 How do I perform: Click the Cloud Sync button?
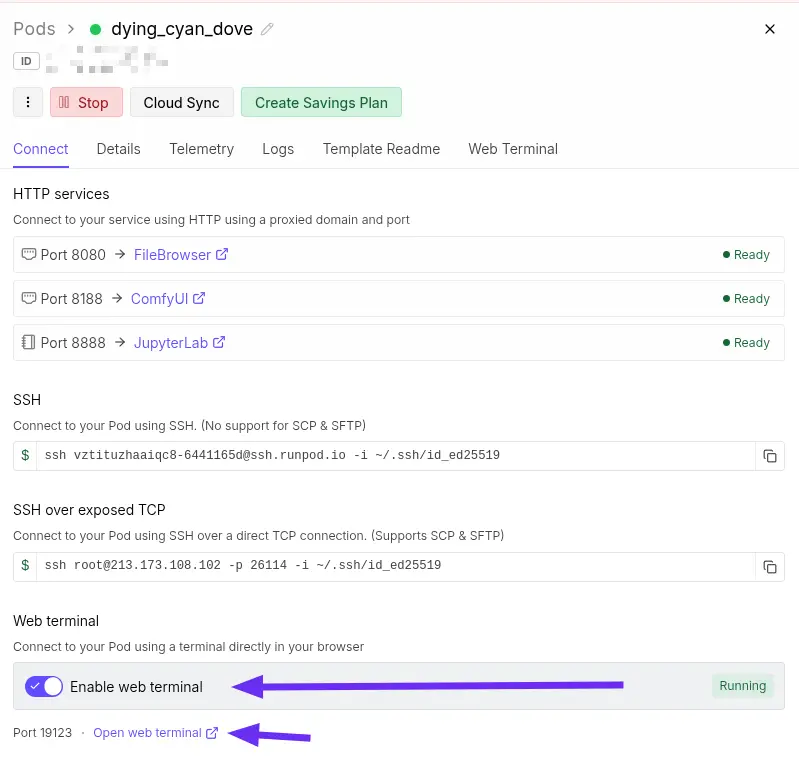tap(181, 102)
